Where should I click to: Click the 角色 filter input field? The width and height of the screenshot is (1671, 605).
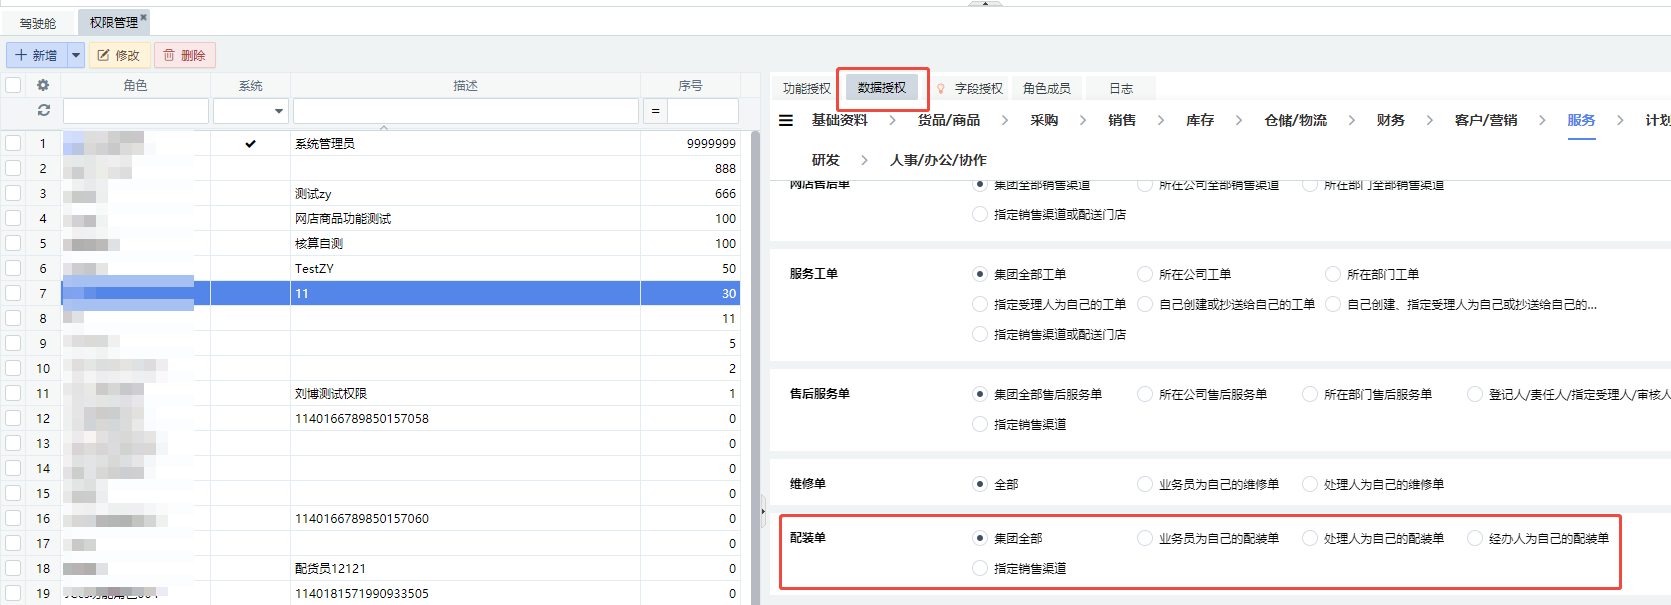point(136,111)
